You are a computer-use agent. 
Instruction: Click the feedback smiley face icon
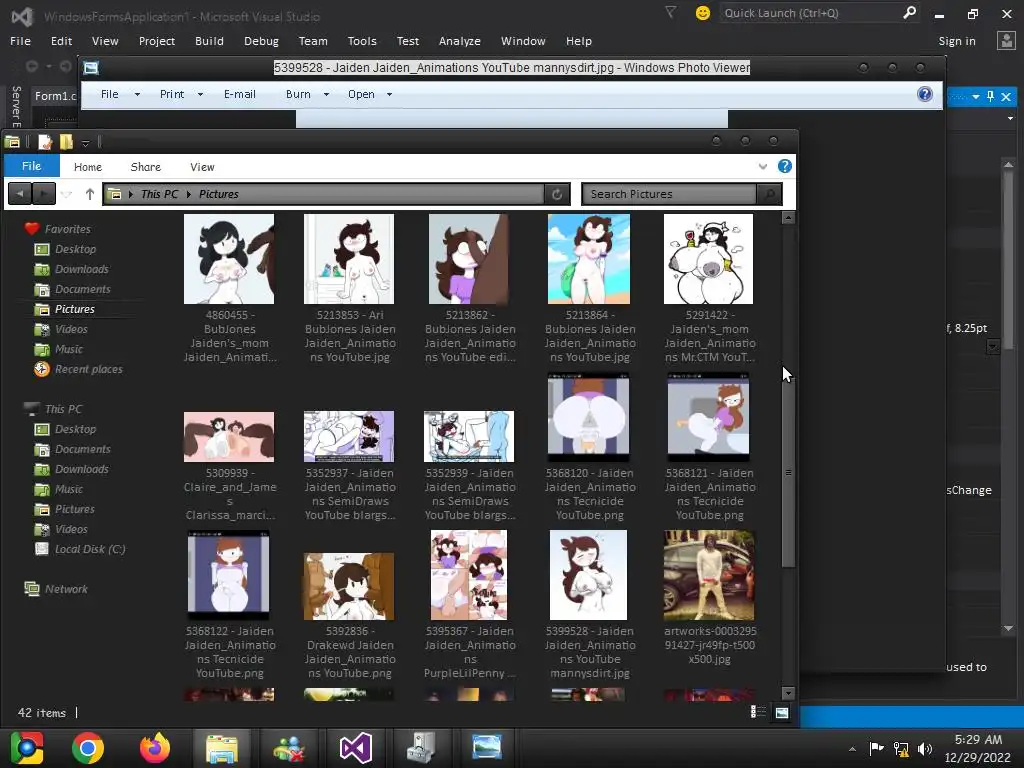703,13
